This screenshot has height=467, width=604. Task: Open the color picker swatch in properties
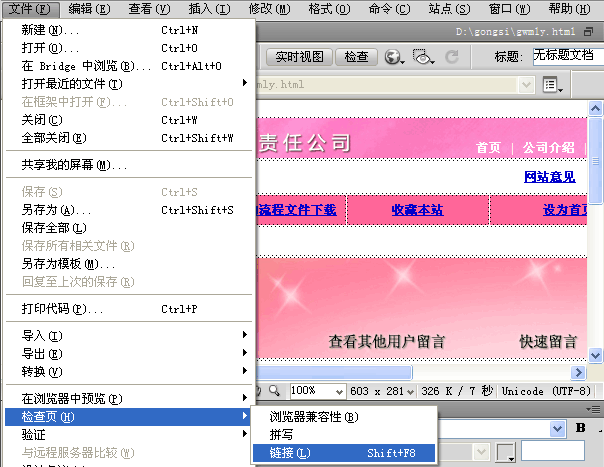tap(506, 451)
